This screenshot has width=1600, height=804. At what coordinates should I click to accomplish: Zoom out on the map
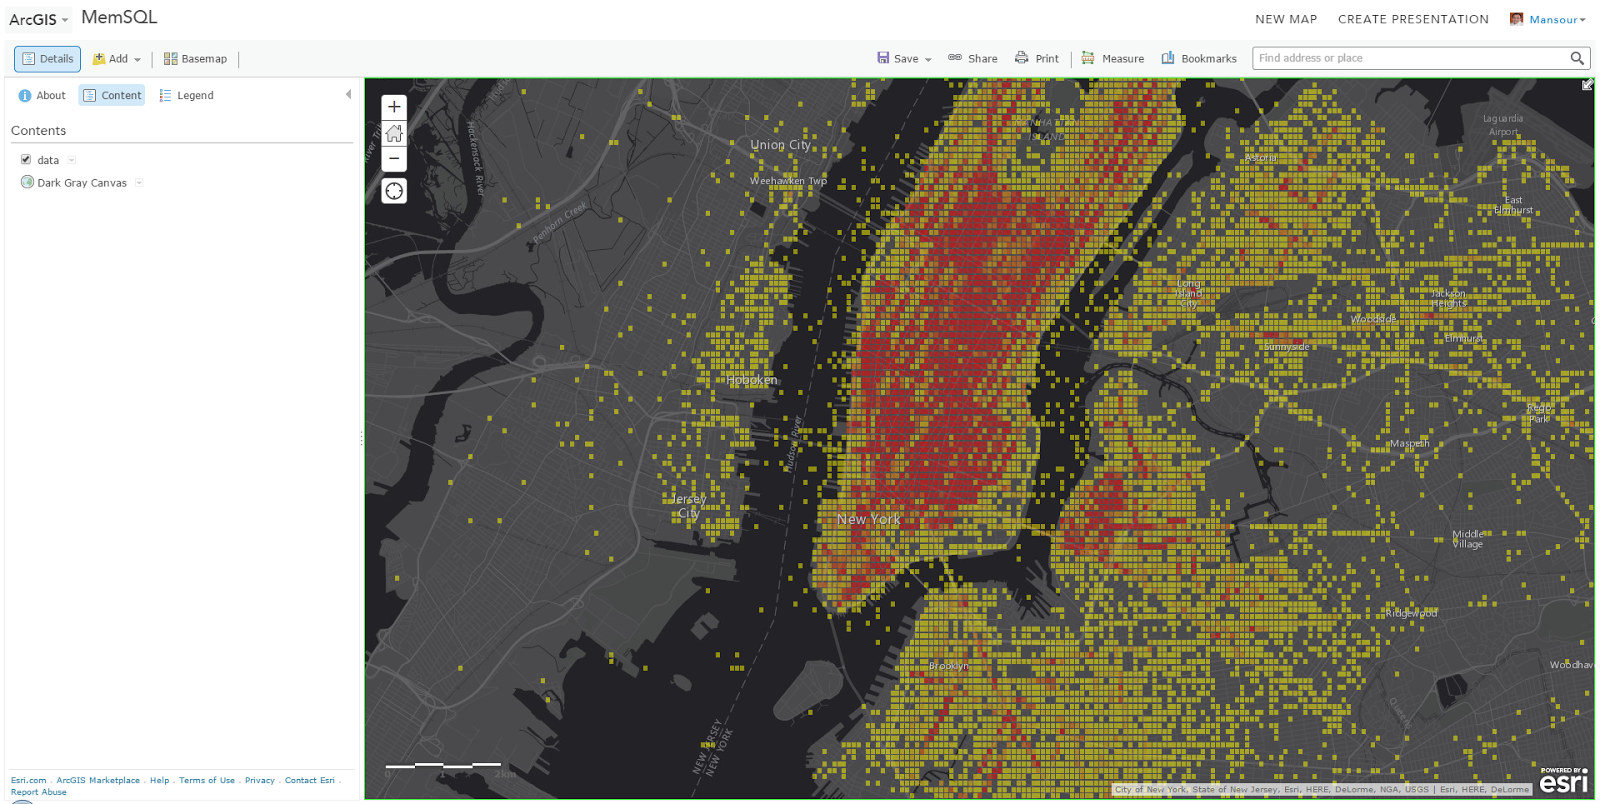394,159
